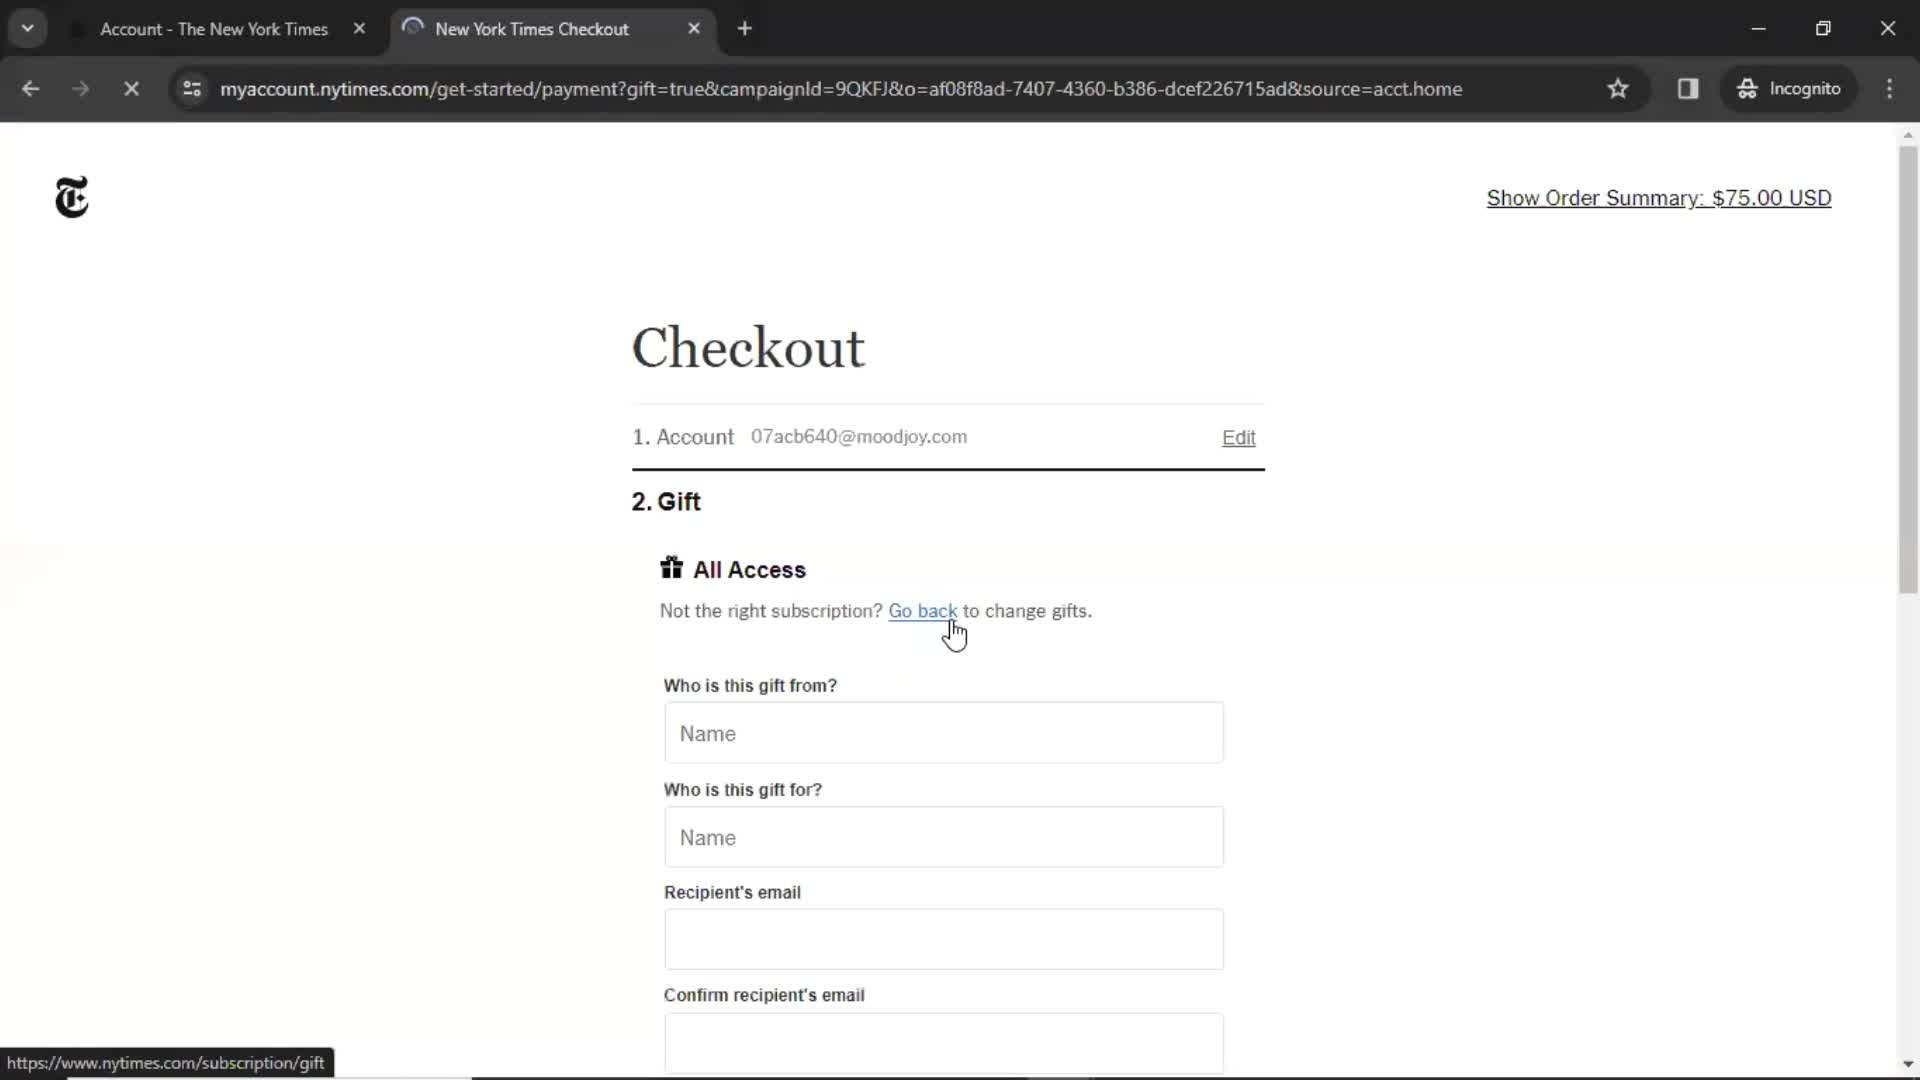Viewport: 1920px width, 1080px height.
Task: Click the back navigation arrow icon
Action: click(x=29, y=88)
